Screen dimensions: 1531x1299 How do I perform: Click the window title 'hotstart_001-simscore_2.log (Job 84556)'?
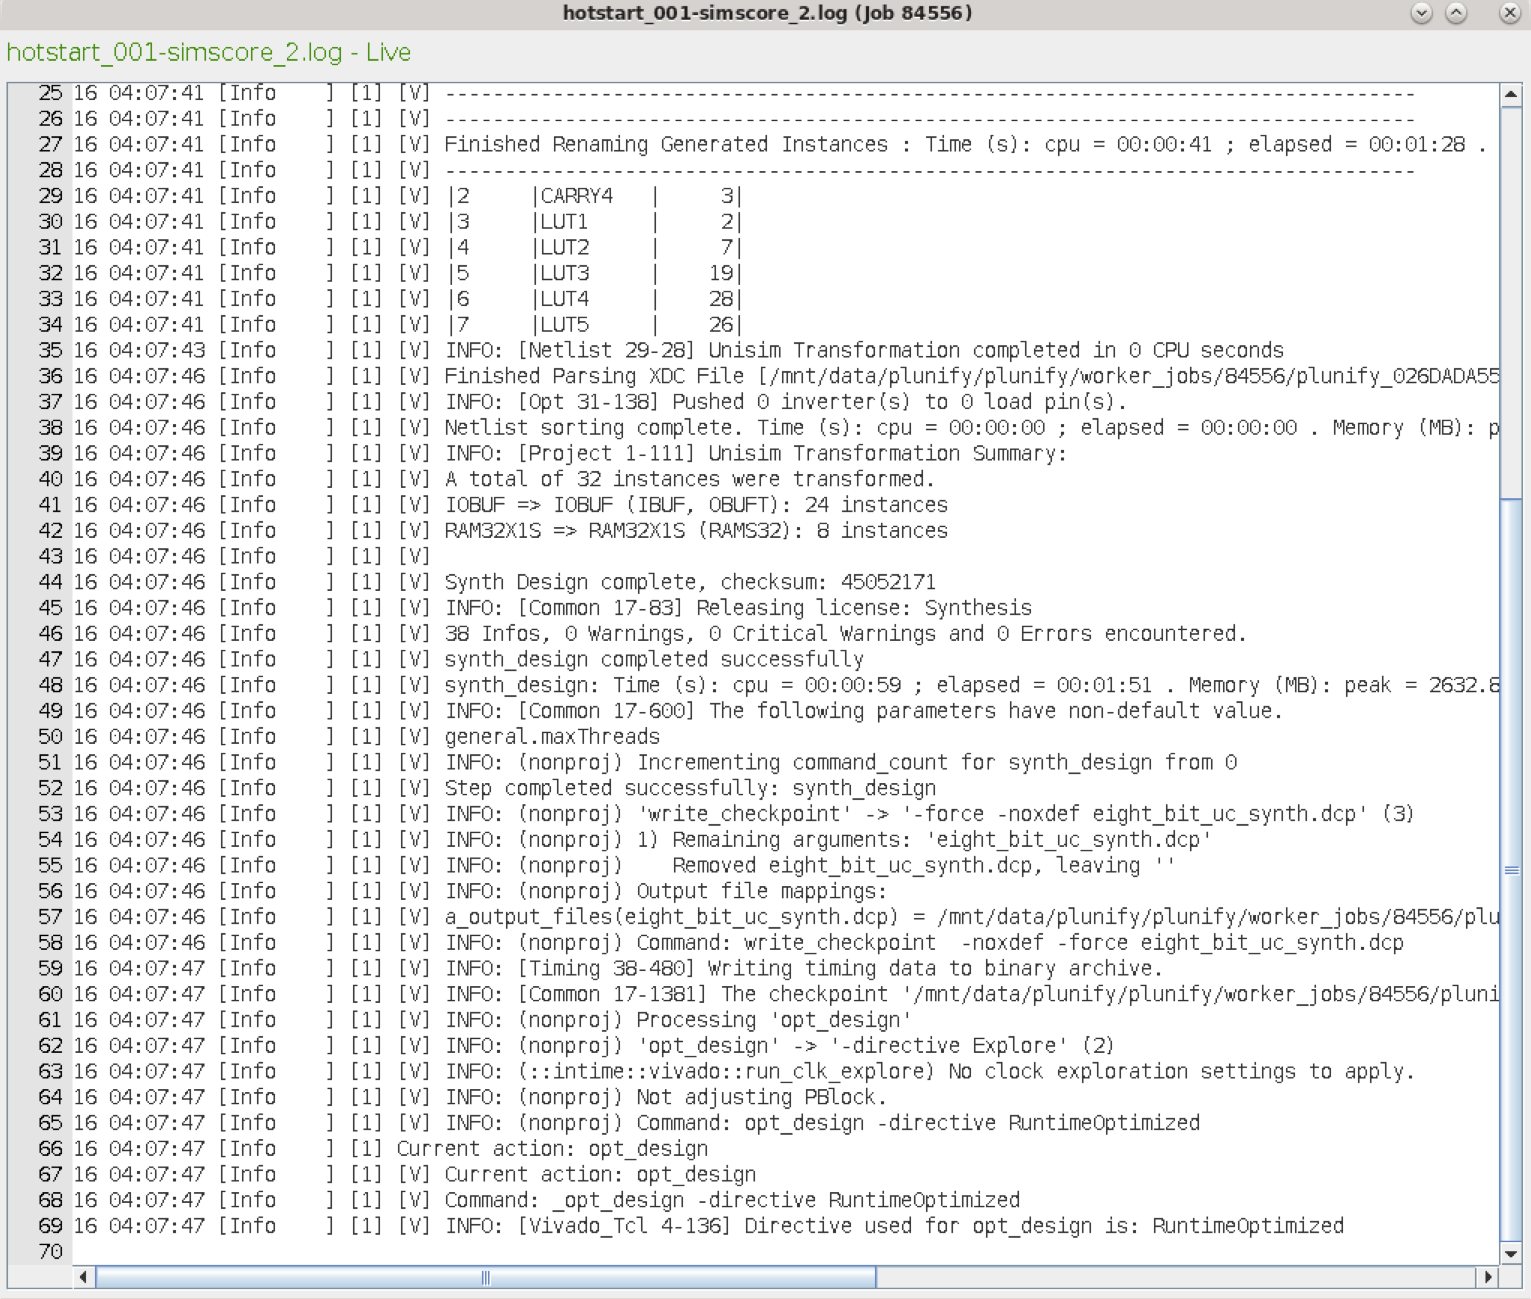767,13
